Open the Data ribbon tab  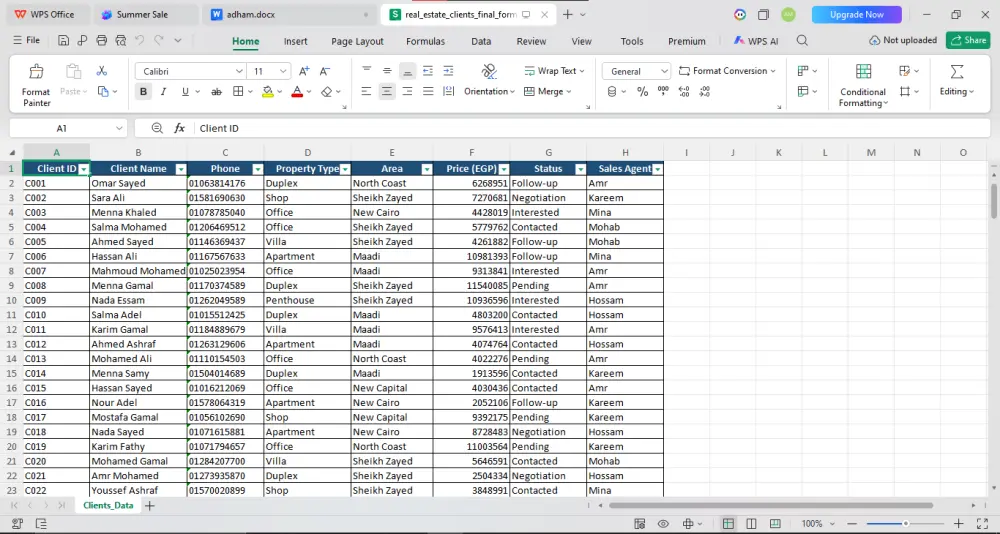click(x=481, y=41)
